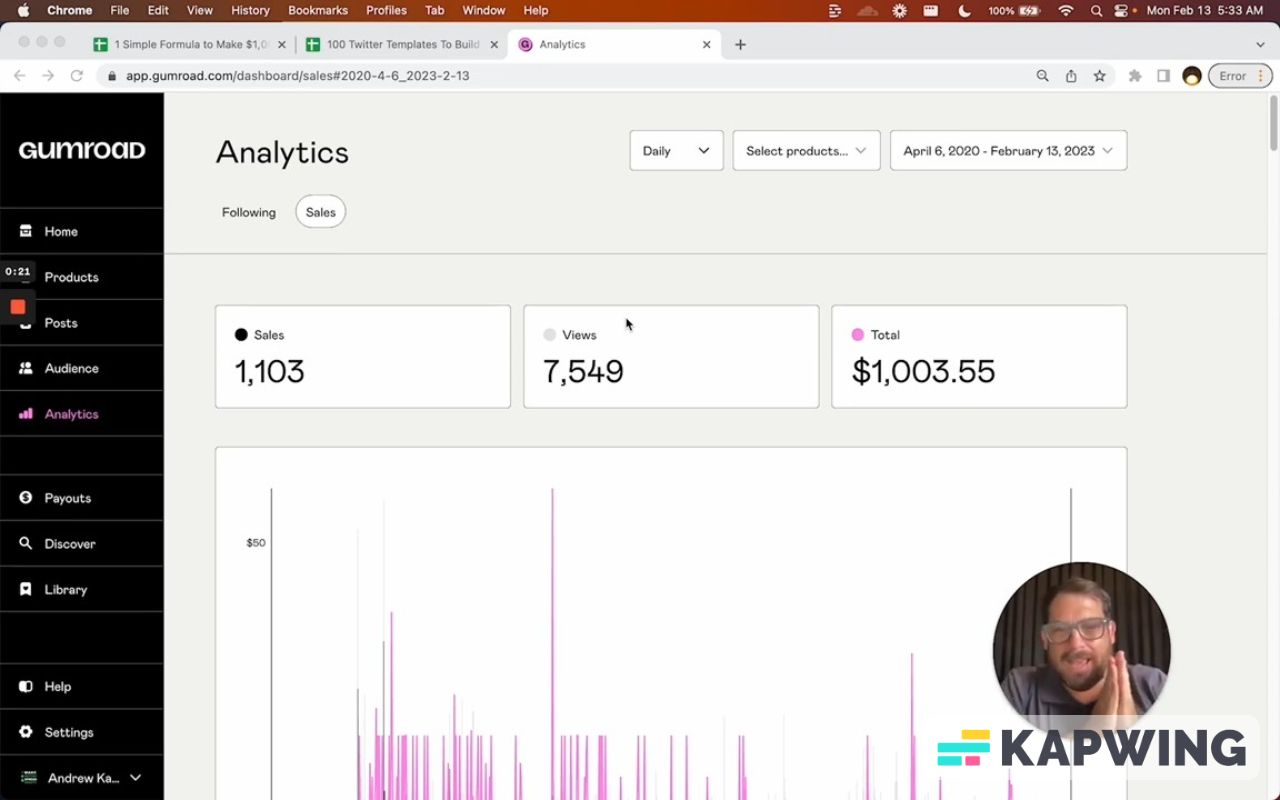The image size is (1280, 800).
Task: Toggle Do Not Disturb moon icon
Action: pyautogui.click(x=965, y=10)
